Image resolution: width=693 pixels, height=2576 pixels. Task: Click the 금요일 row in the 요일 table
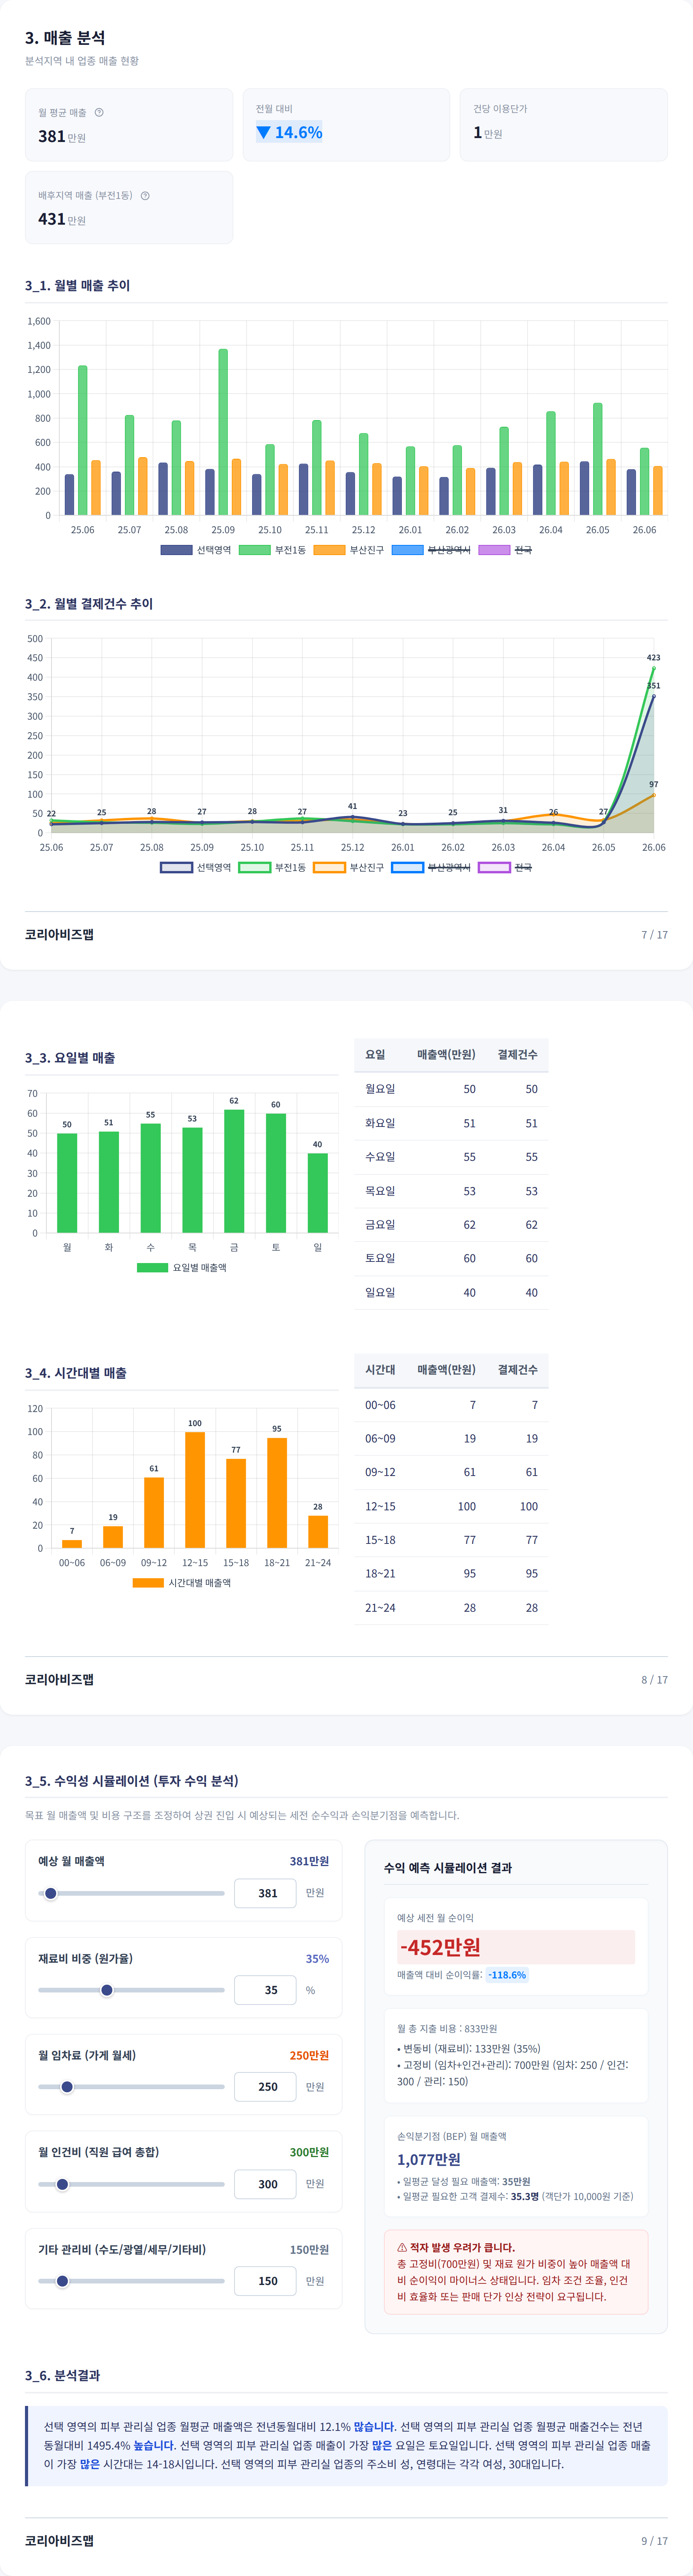tap(451, 1225)
